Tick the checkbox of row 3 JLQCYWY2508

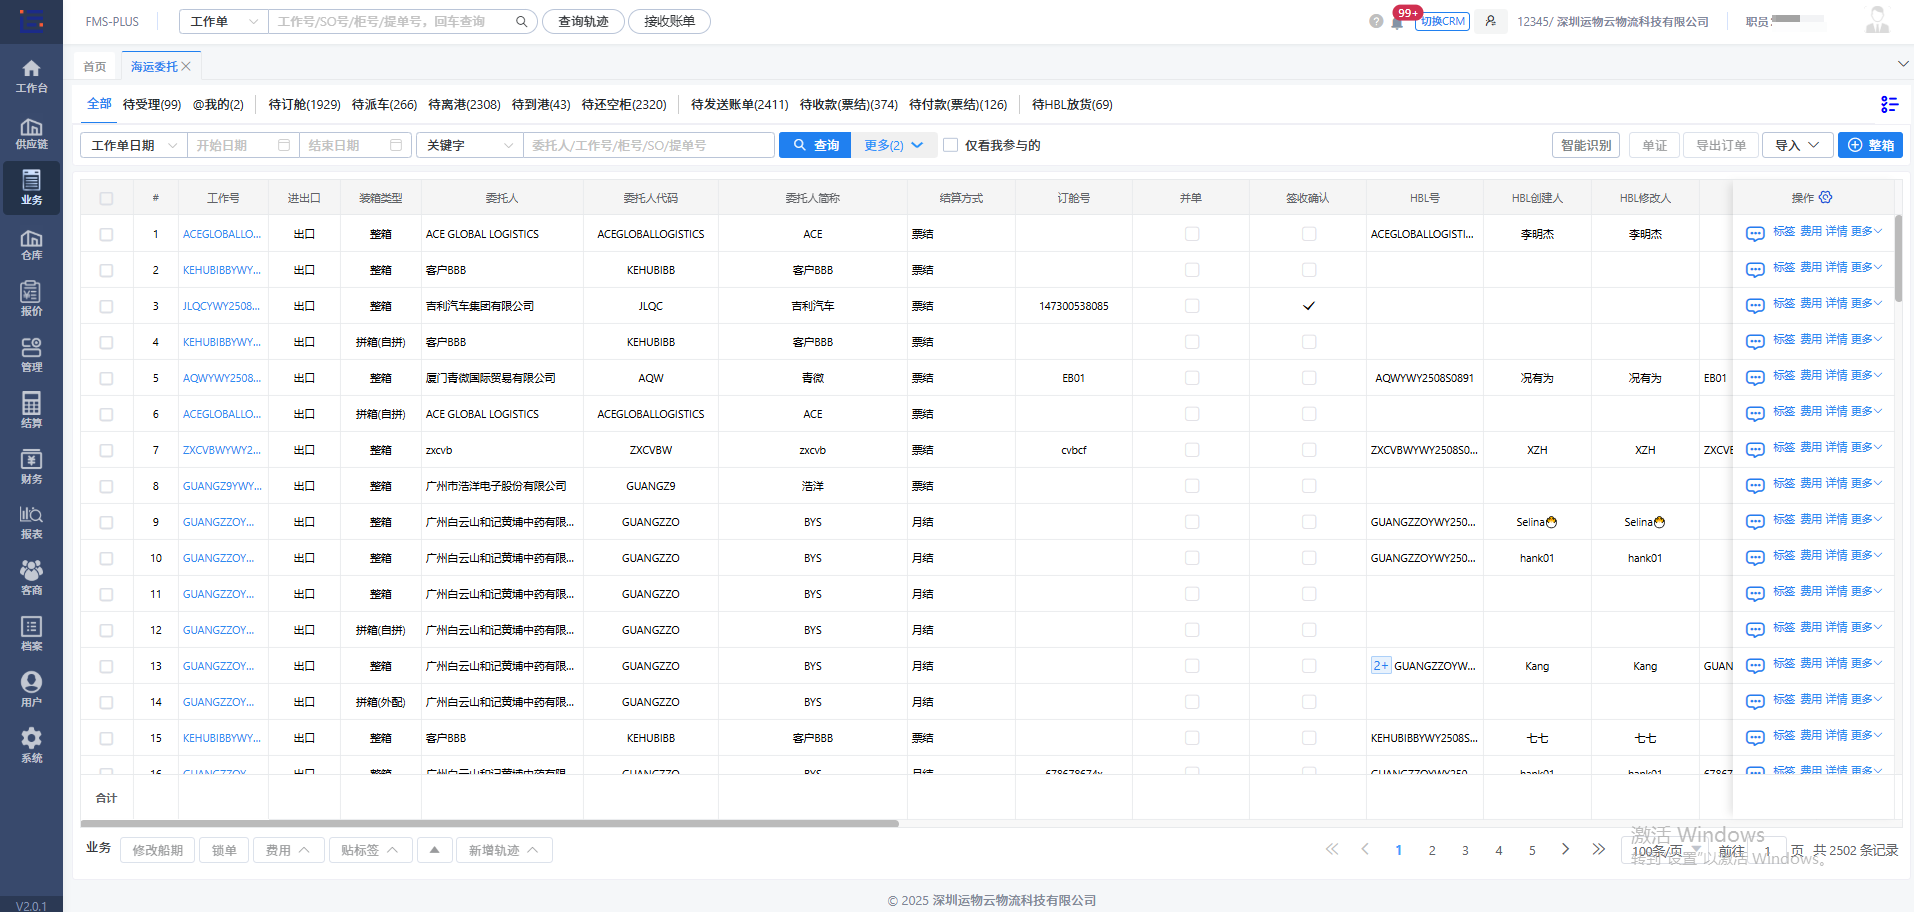pyautogui.click(x=106, y=306)
